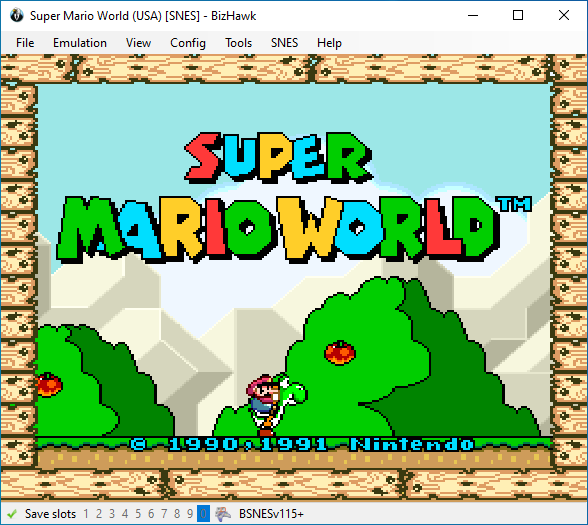Select save slot 1

pyautogui.click(x=86, y=513)
